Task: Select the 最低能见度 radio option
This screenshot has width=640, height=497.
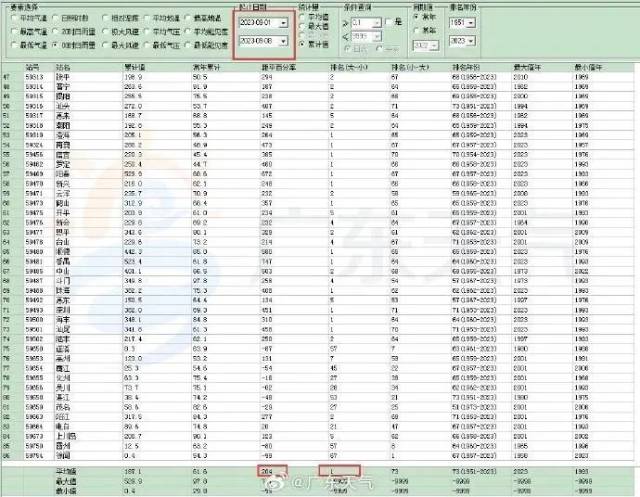Action: [188, 45]
